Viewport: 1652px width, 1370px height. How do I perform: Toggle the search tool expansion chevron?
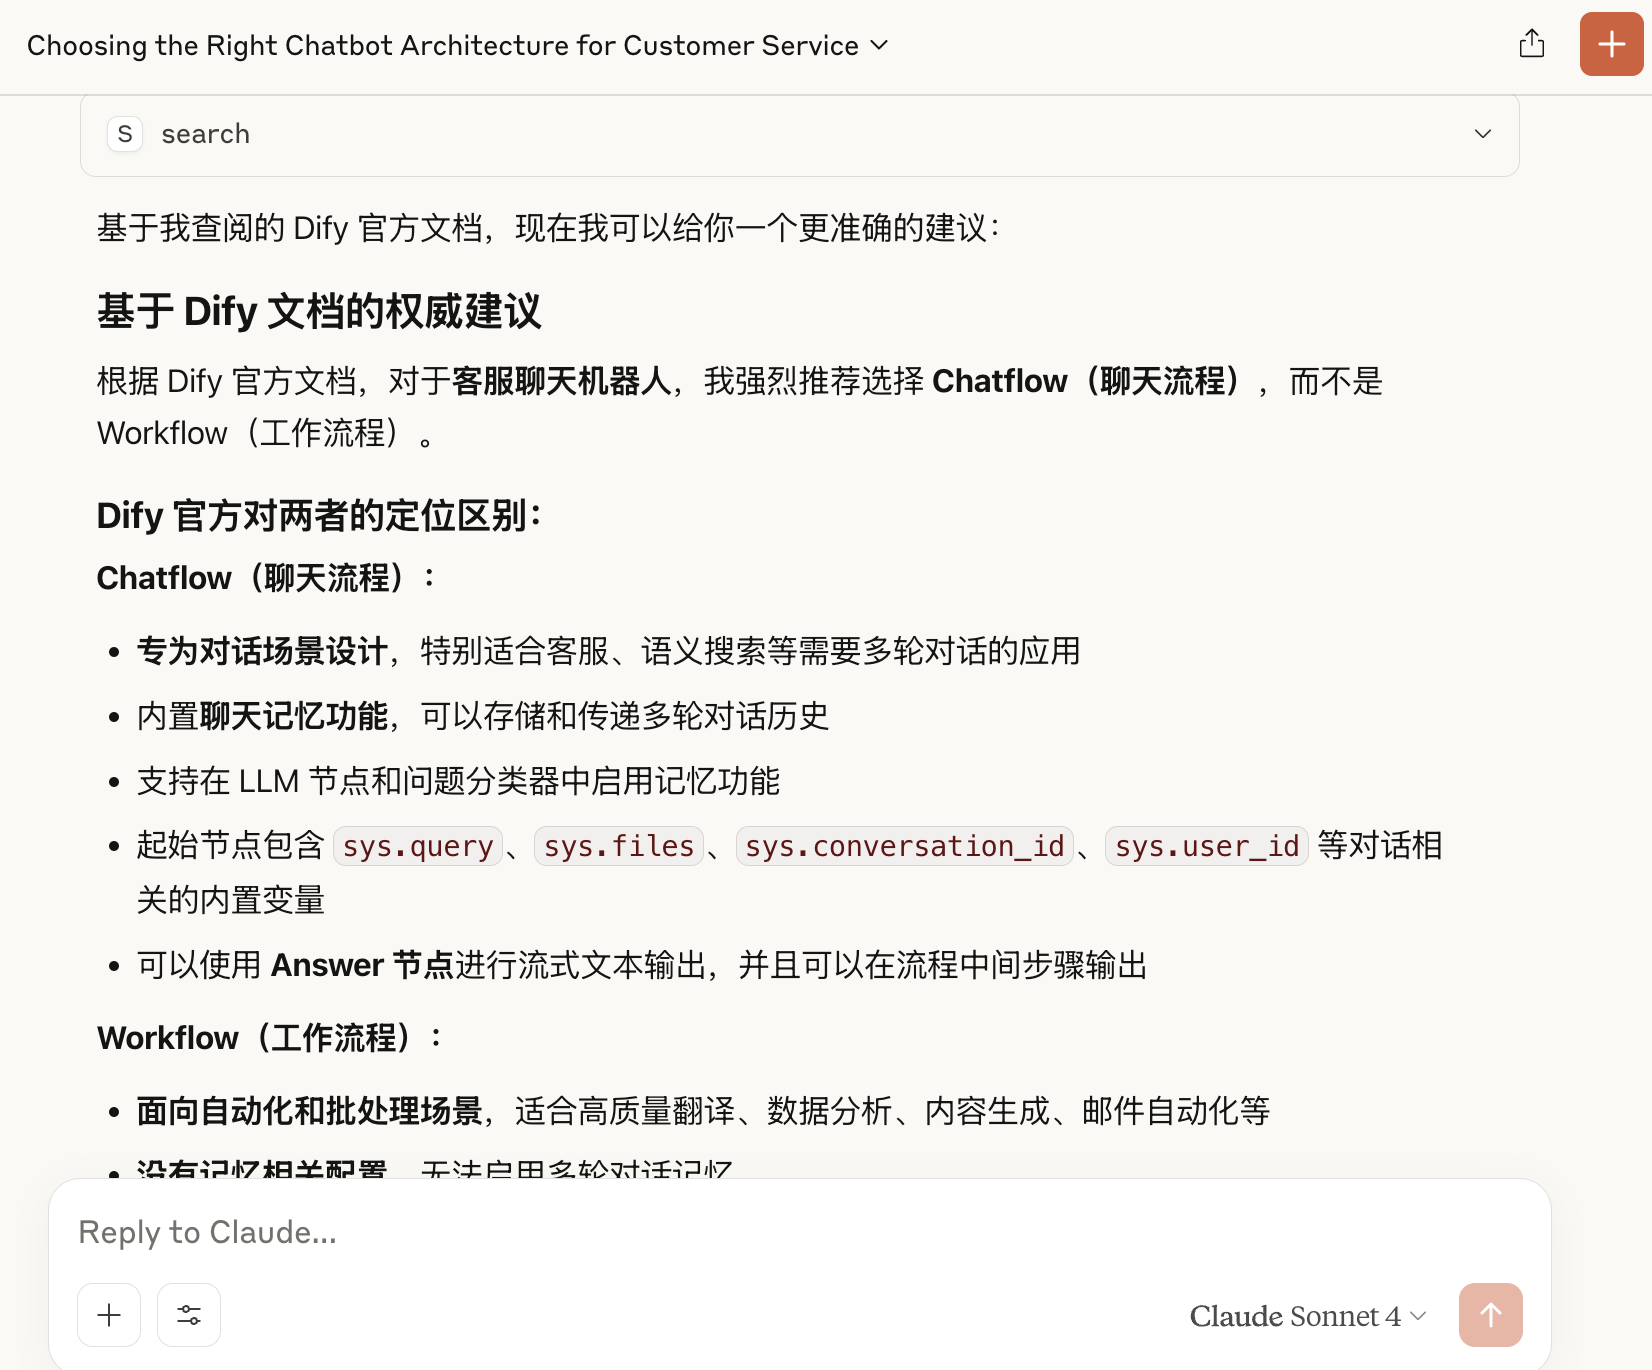(x=1483, y=133)
